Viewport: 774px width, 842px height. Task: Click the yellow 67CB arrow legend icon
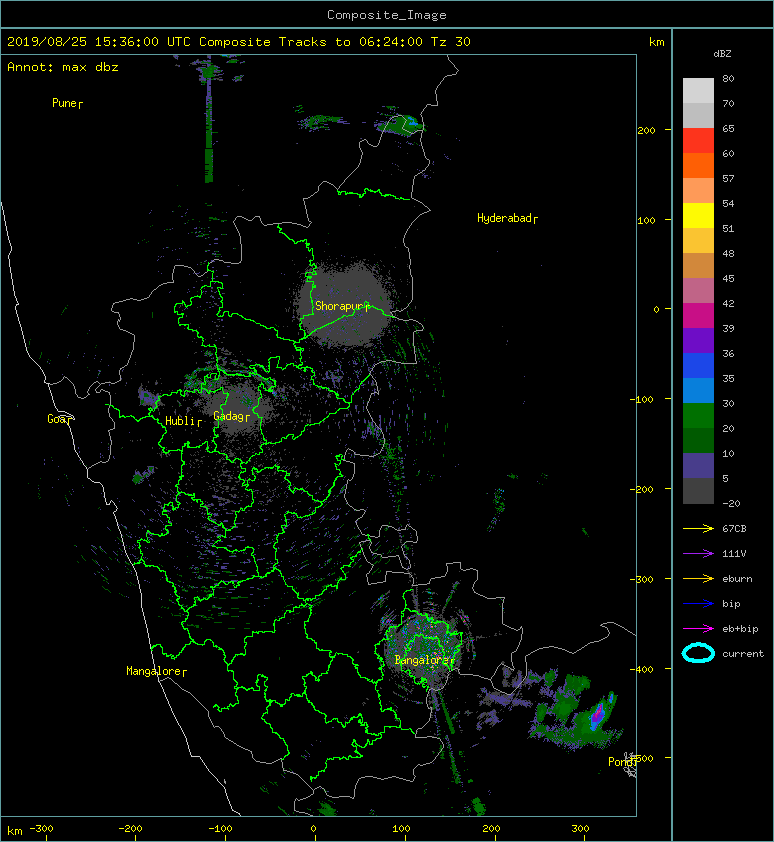pyautogui.click(x=698, y=529)
